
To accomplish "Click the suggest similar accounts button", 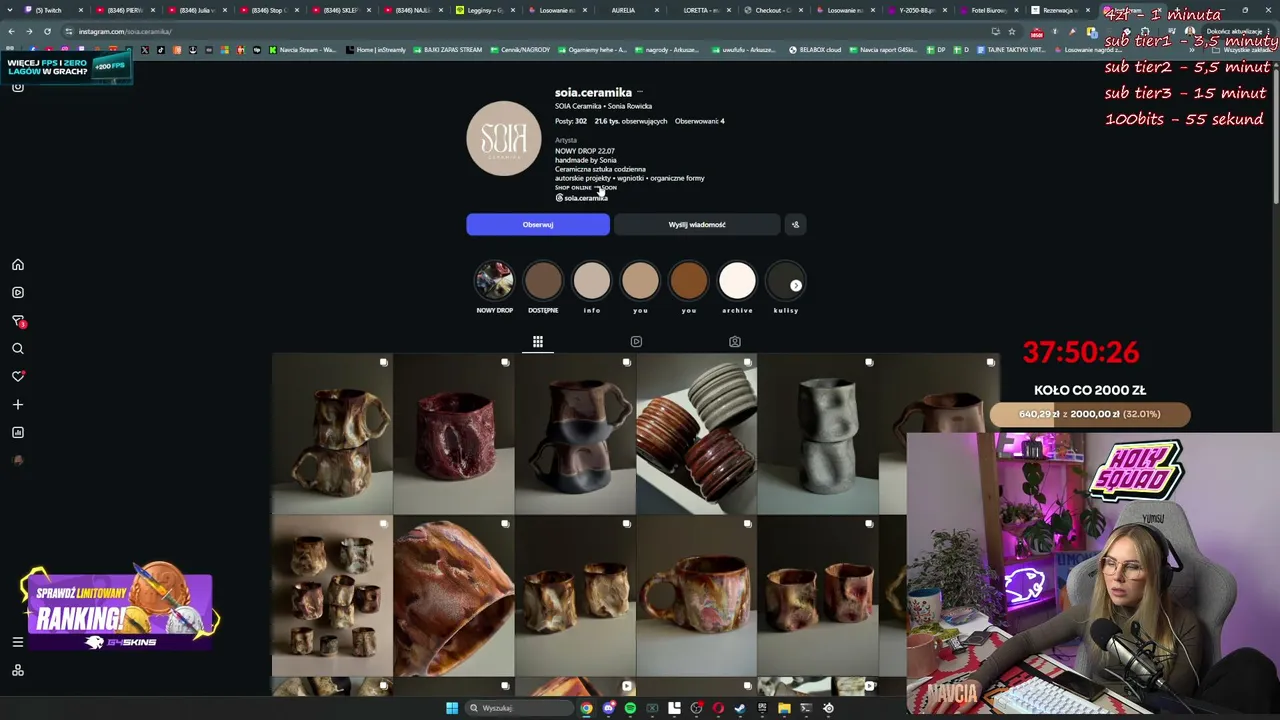I will coord(795,225).
